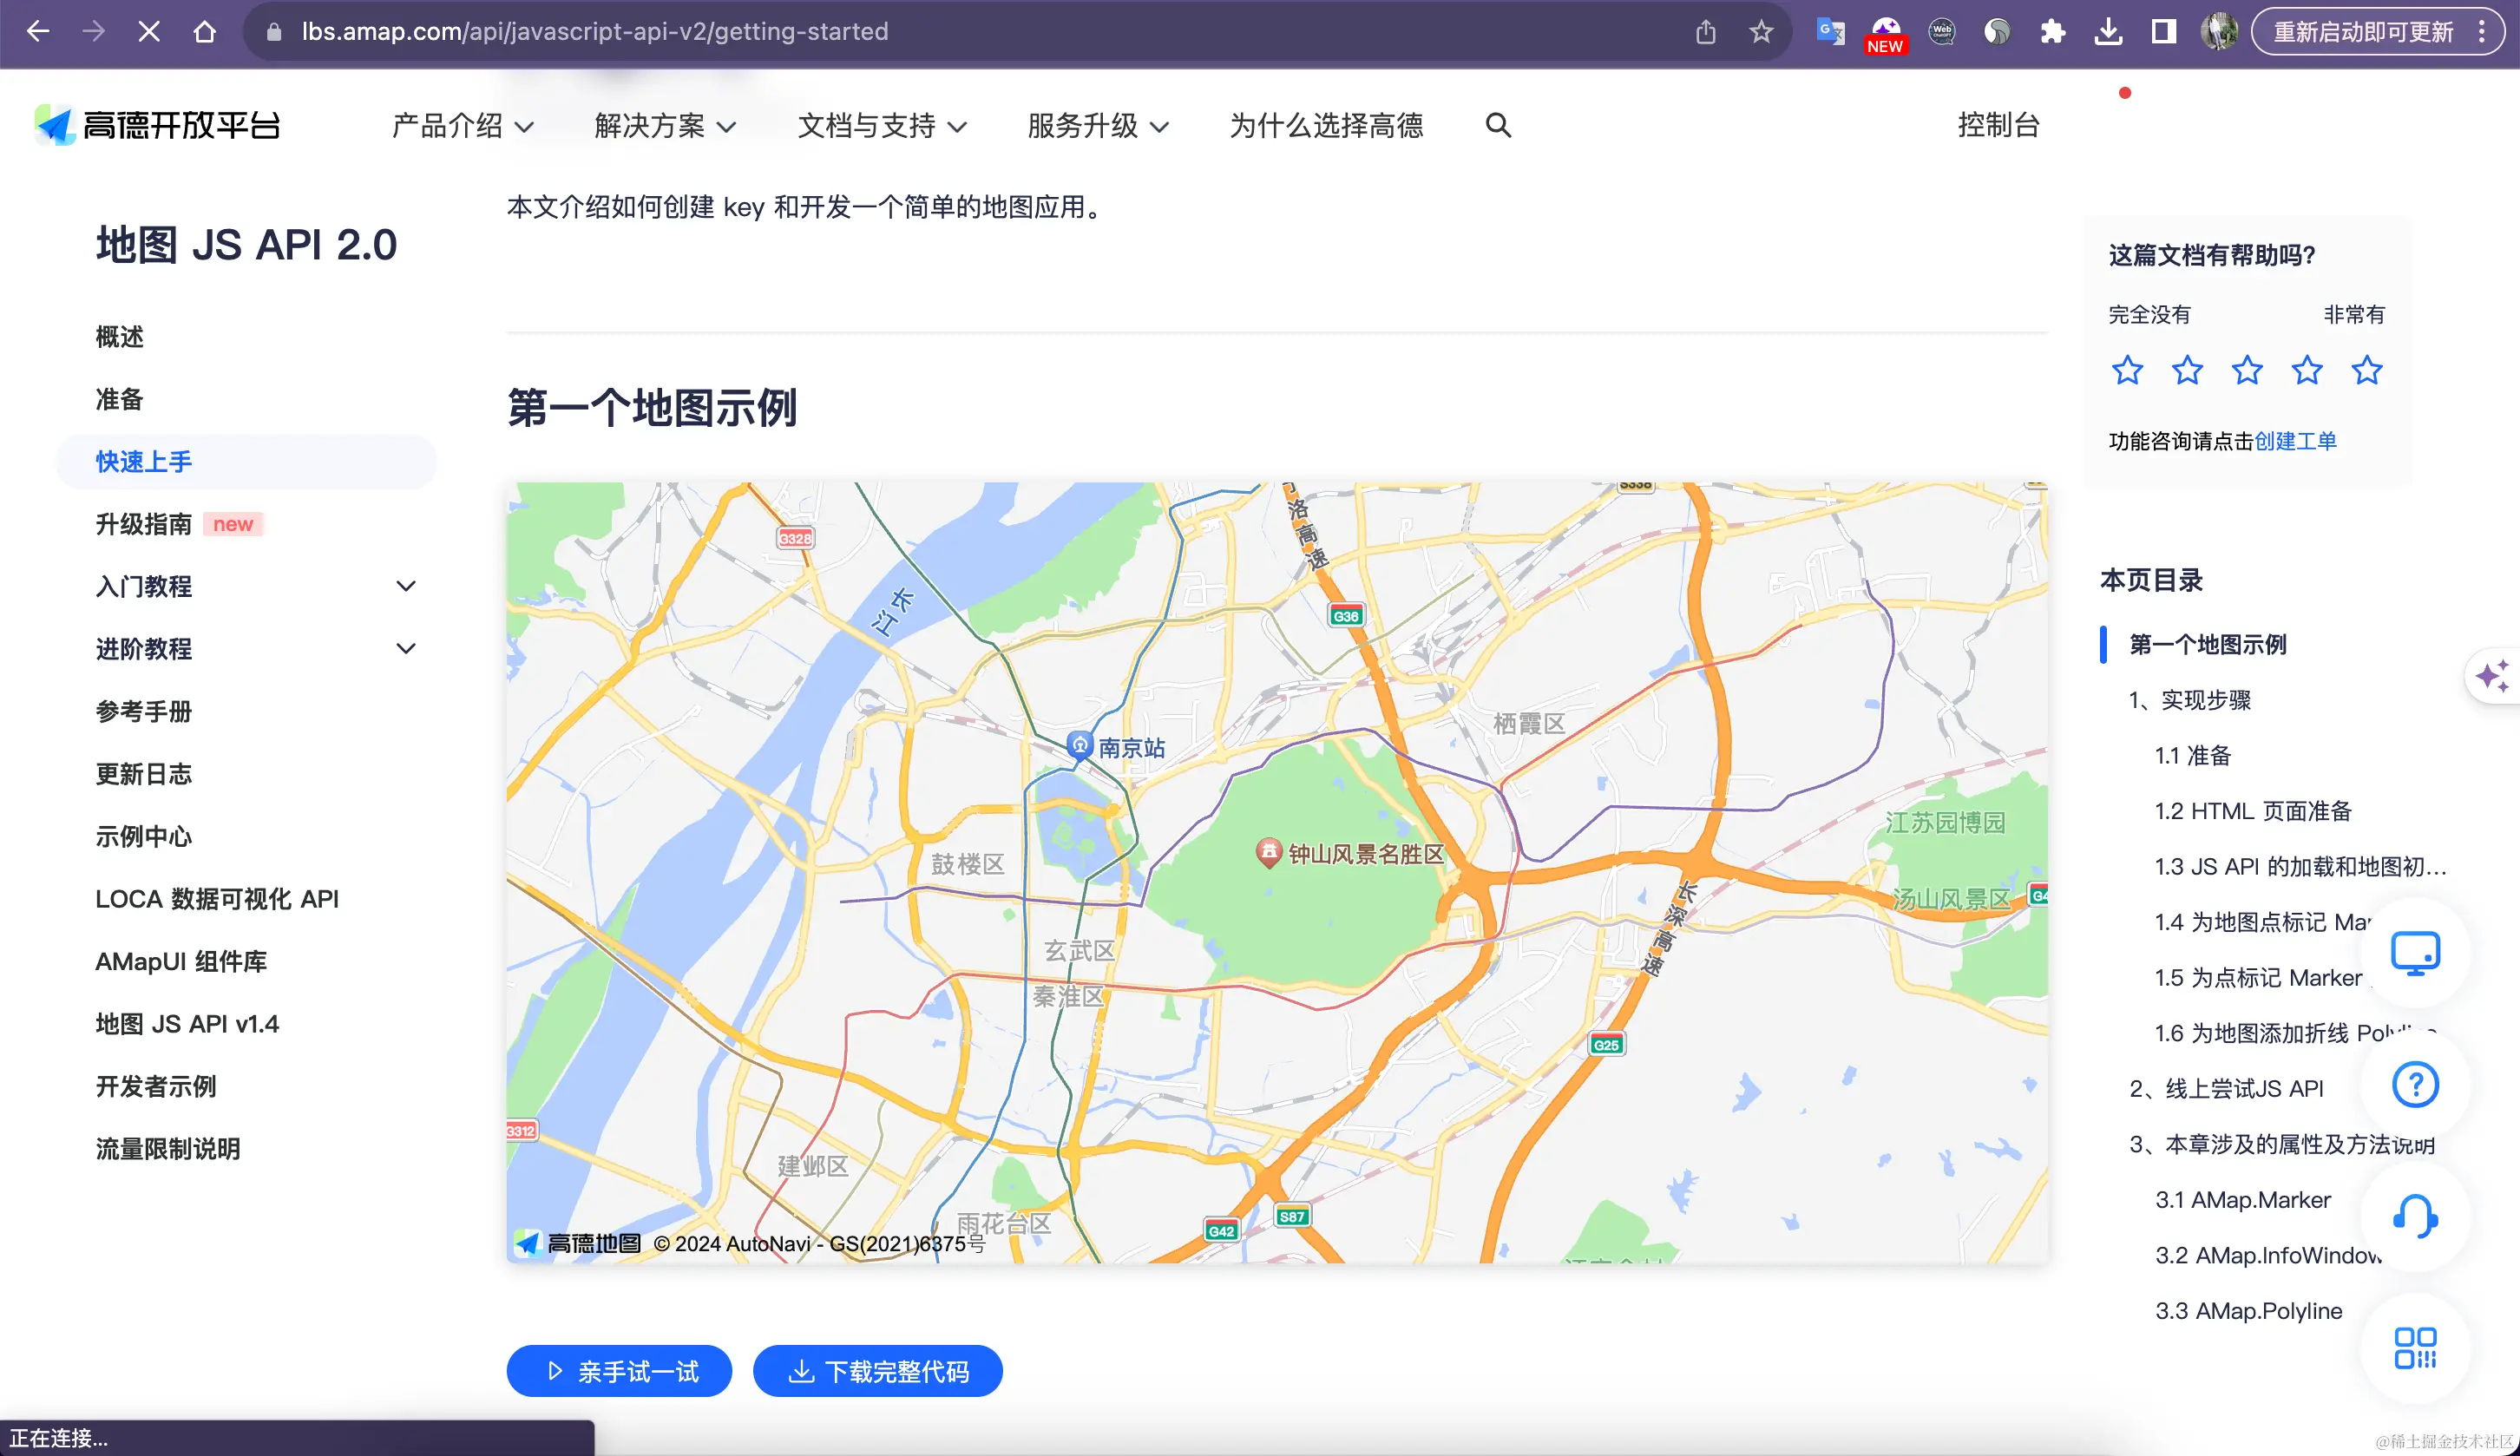Screen dimensions: 2520x1456
Task: Select 快速上手 in the sidebar
Action: tap(247, 462)
